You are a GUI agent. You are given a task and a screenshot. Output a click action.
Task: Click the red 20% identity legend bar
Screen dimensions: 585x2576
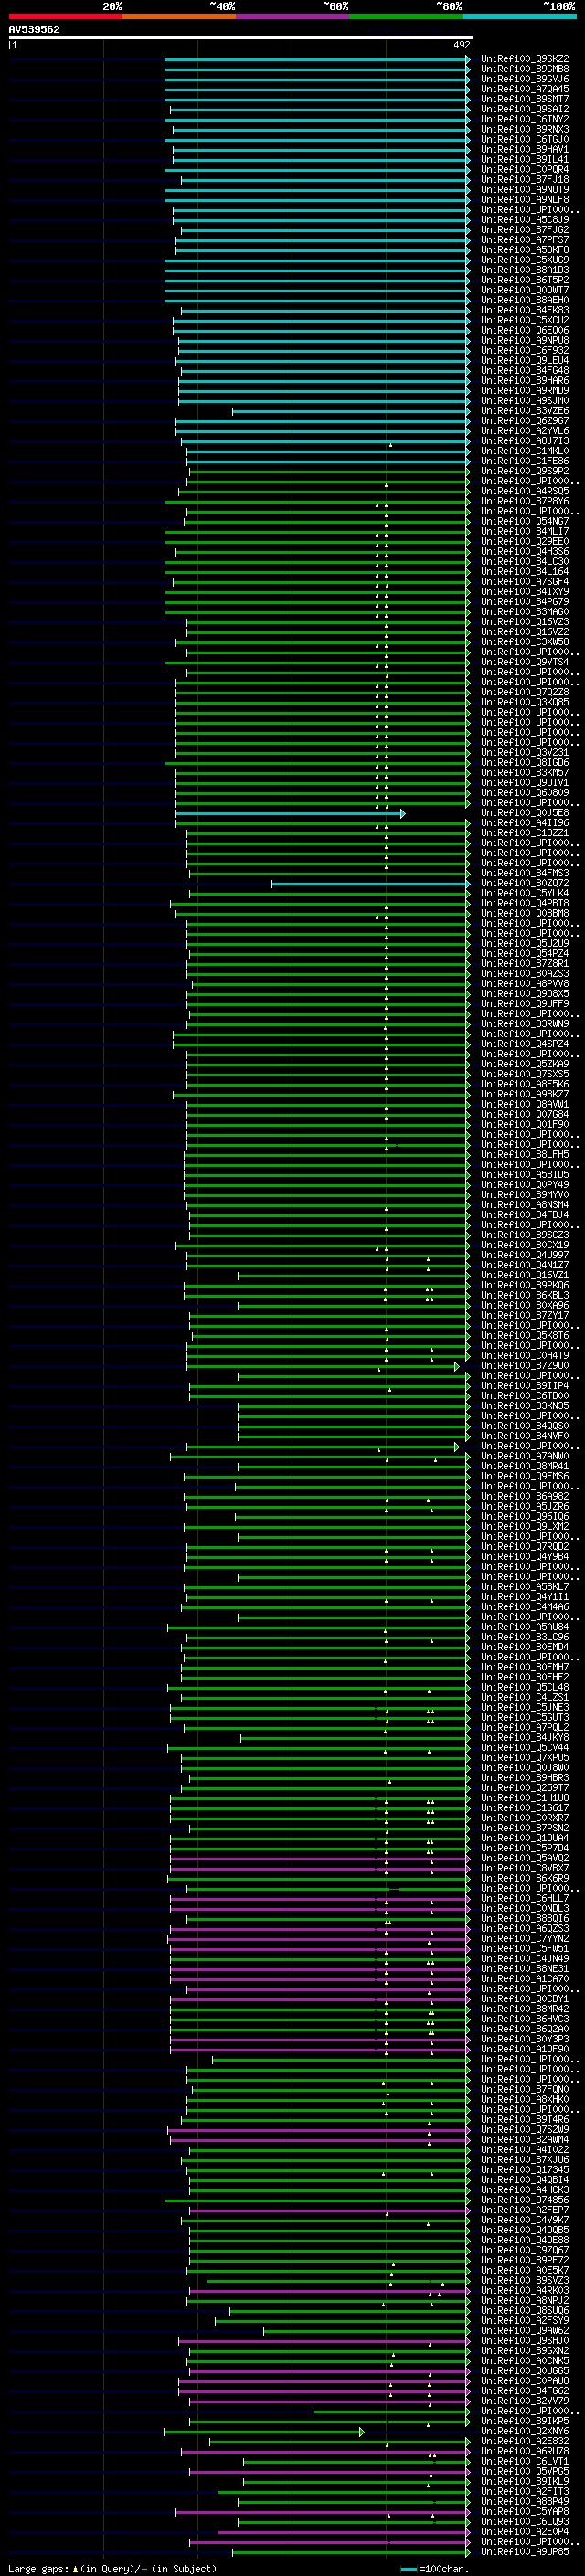(x=65, y=16)
